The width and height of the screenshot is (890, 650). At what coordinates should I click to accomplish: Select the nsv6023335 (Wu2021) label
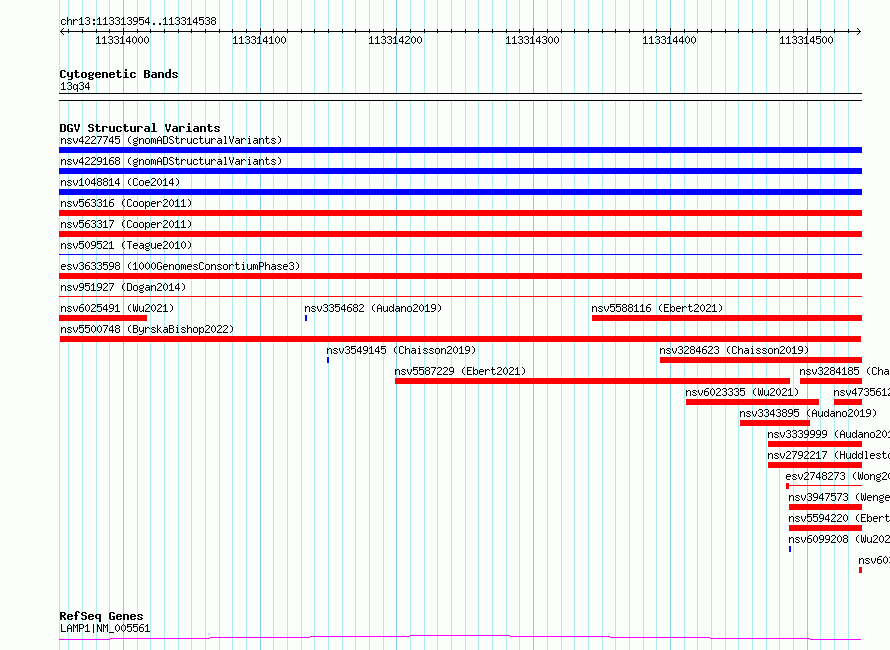[742, 392]
